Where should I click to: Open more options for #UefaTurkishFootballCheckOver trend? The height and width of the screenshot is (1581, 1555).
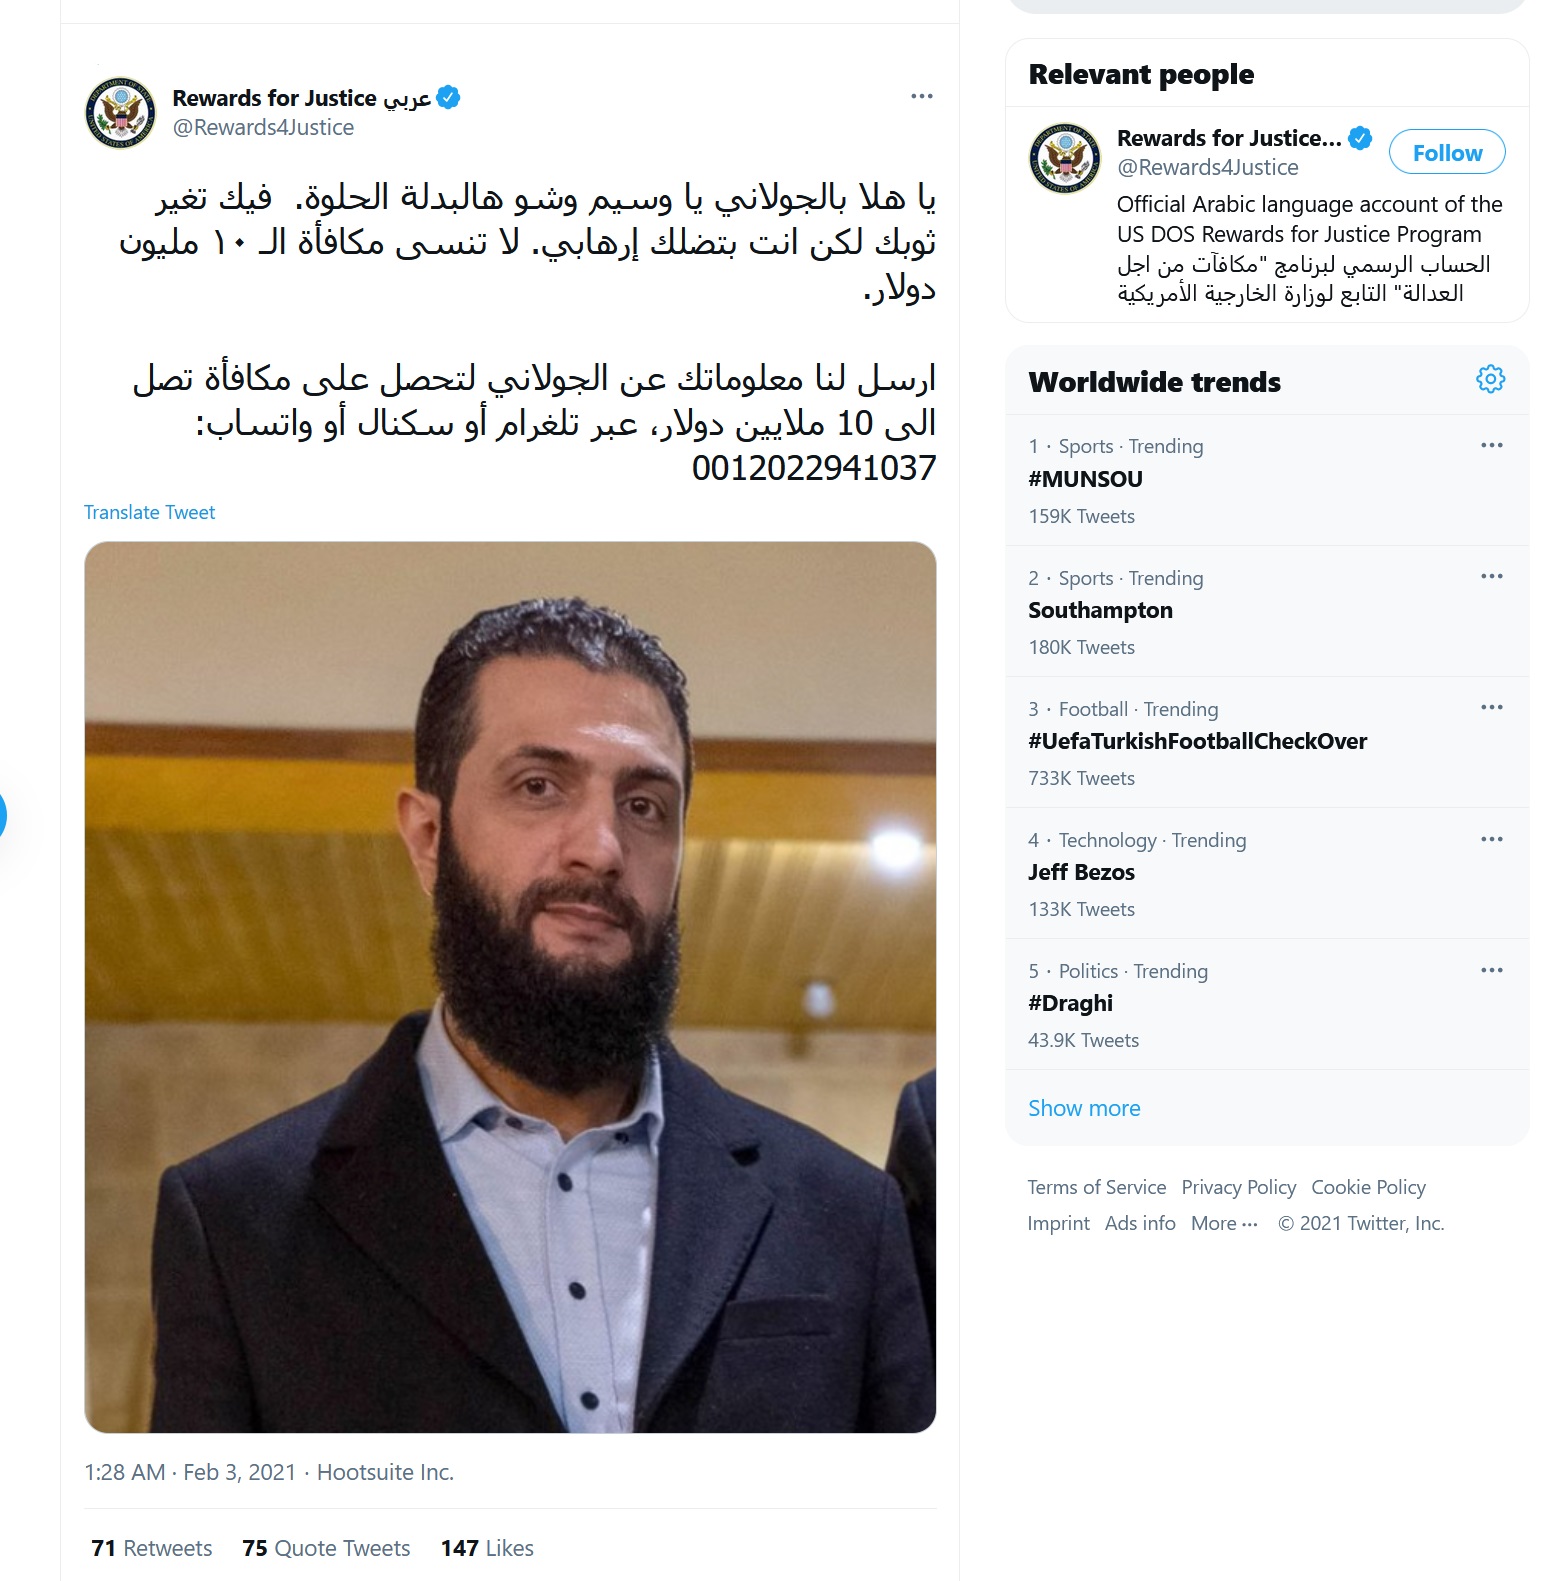(1491, 707)
